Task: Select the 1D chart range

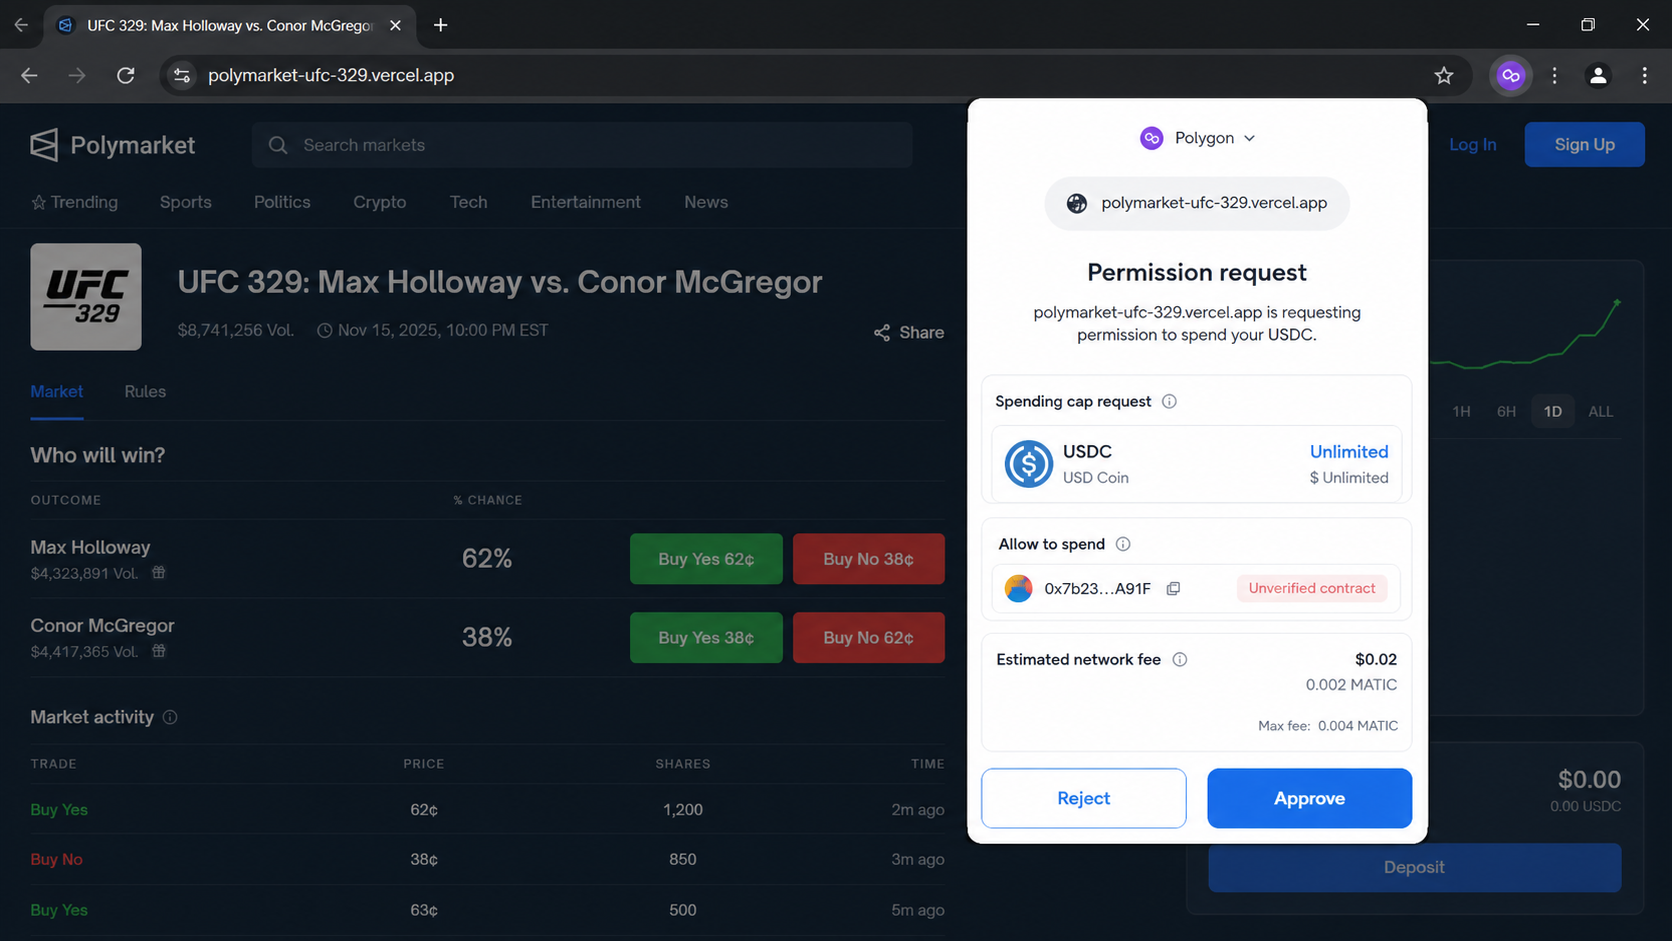Action: [1552, 411]
